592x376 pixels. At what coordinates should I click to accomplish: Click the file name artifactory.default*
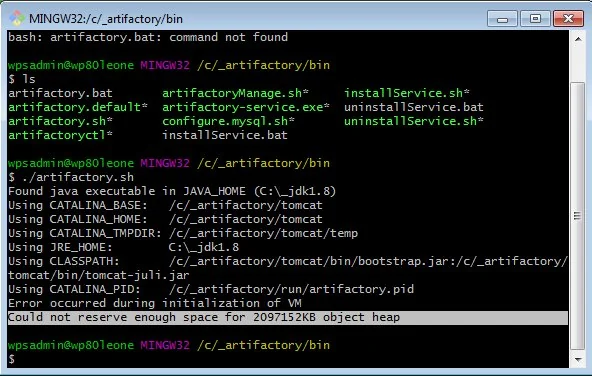(x=78, y=107)
